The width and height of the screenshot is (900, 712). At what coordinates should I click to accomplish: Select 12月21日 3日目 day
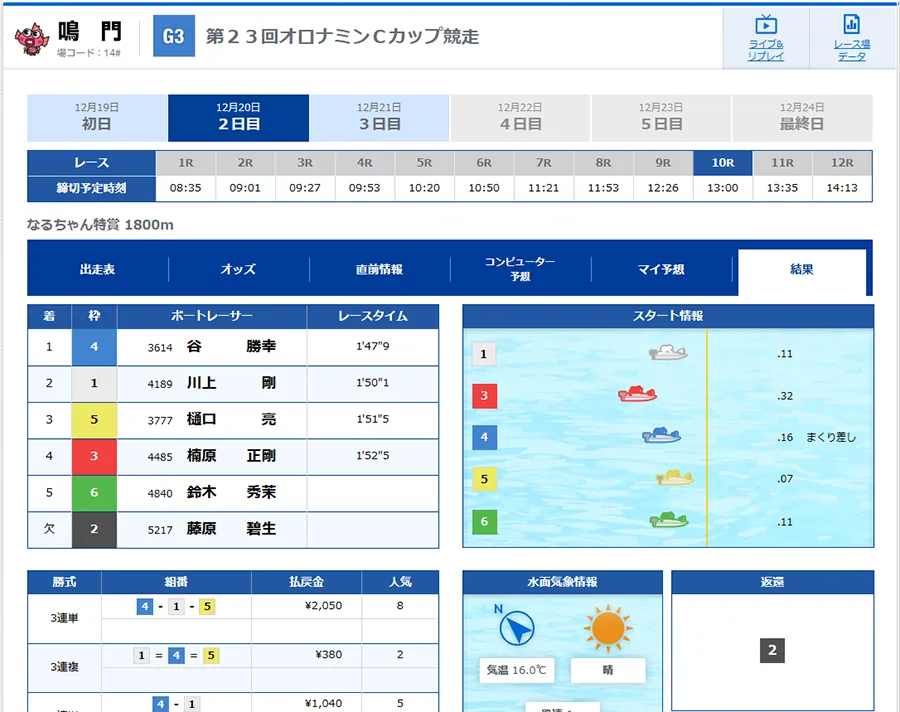[379, 118]
